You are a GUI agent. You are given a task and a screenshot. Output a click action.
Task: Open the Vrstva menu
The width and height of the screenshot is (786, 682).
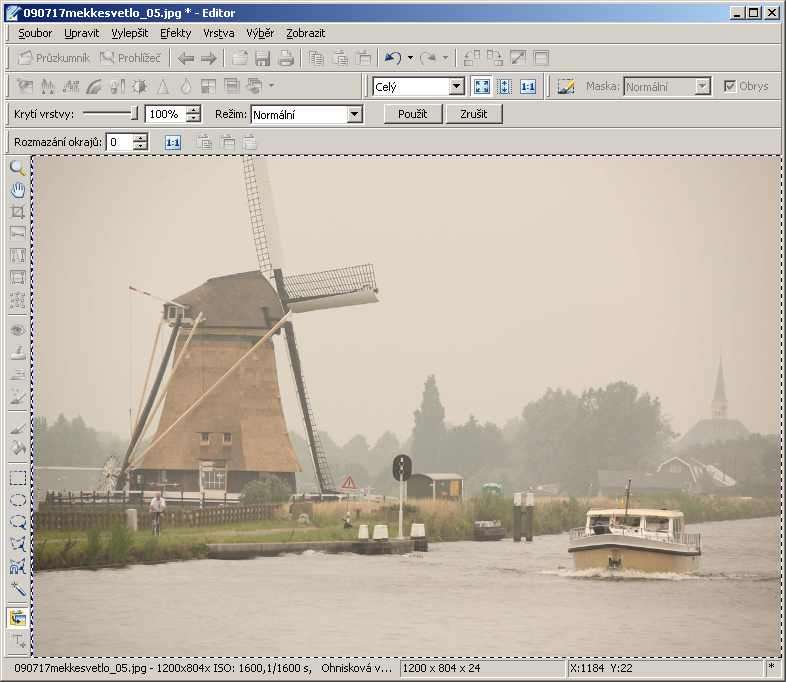[218, 33]
